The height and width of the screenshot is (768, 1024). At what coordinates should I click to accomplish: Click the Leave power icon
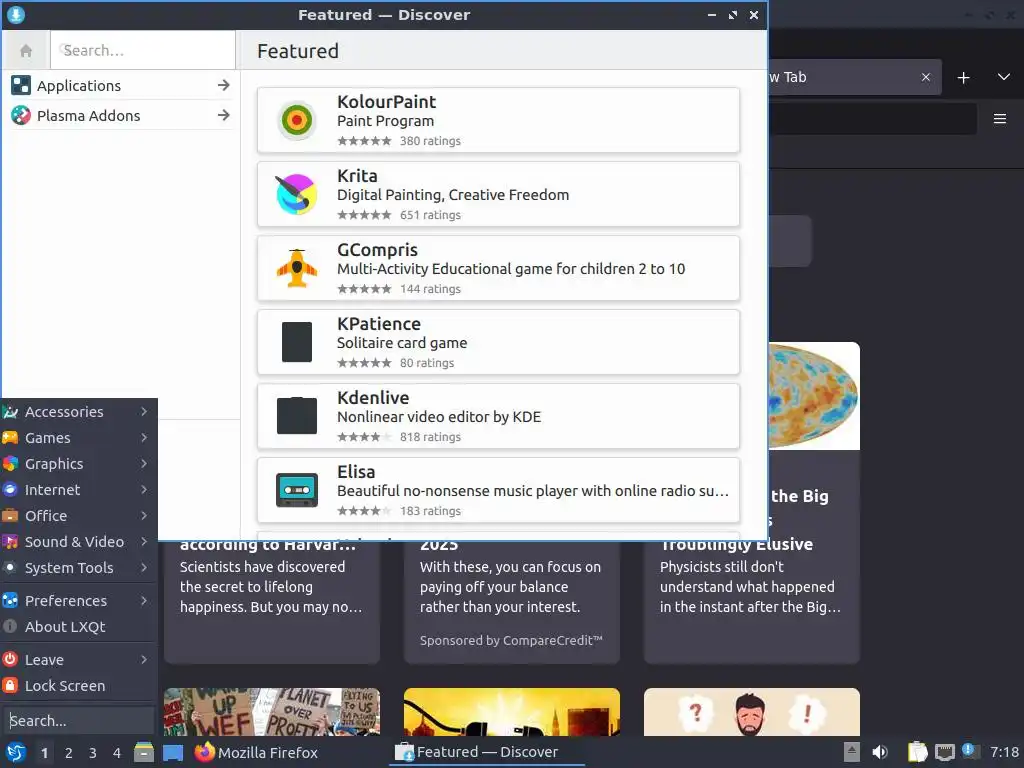10,659
